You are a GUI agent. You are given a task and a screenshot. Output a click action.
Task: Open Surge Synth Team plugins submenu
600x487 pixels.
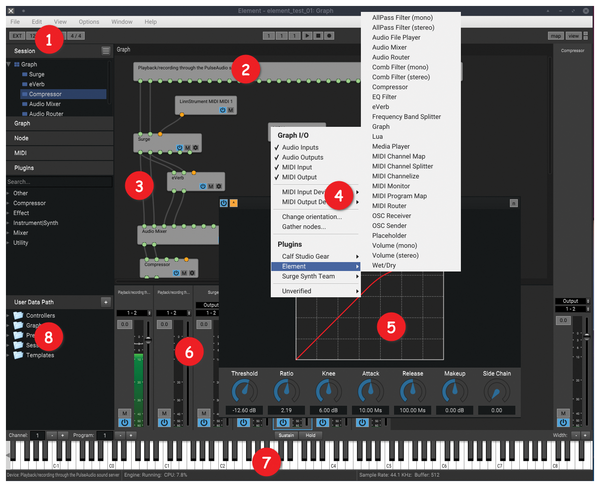click(x=316, y=276)
